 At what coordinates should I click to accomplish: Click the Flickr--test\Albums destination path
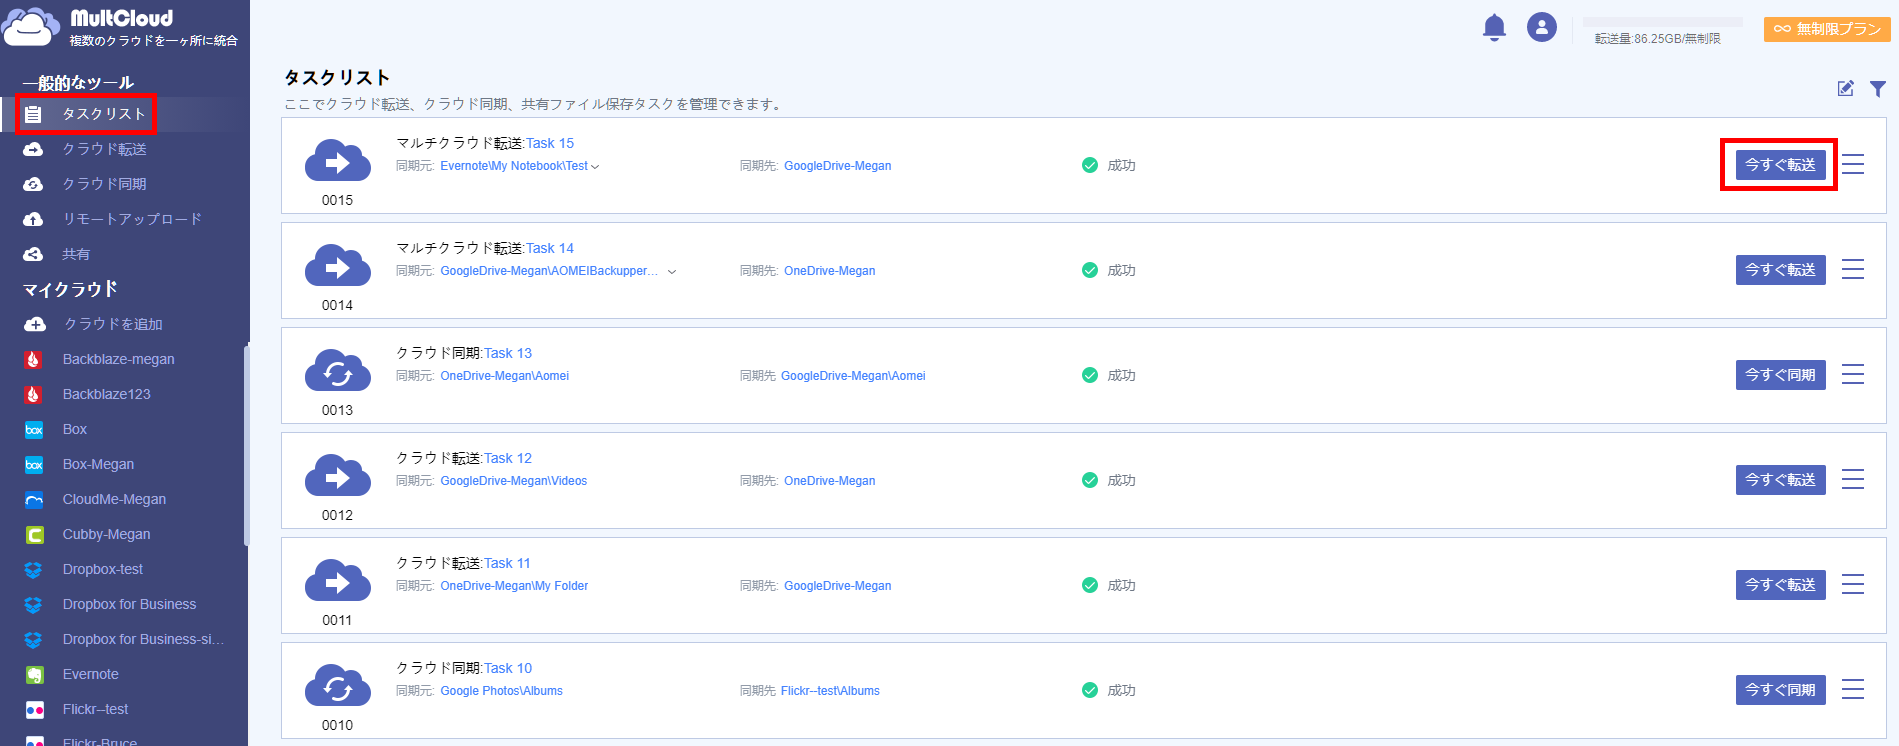point(830,691)
